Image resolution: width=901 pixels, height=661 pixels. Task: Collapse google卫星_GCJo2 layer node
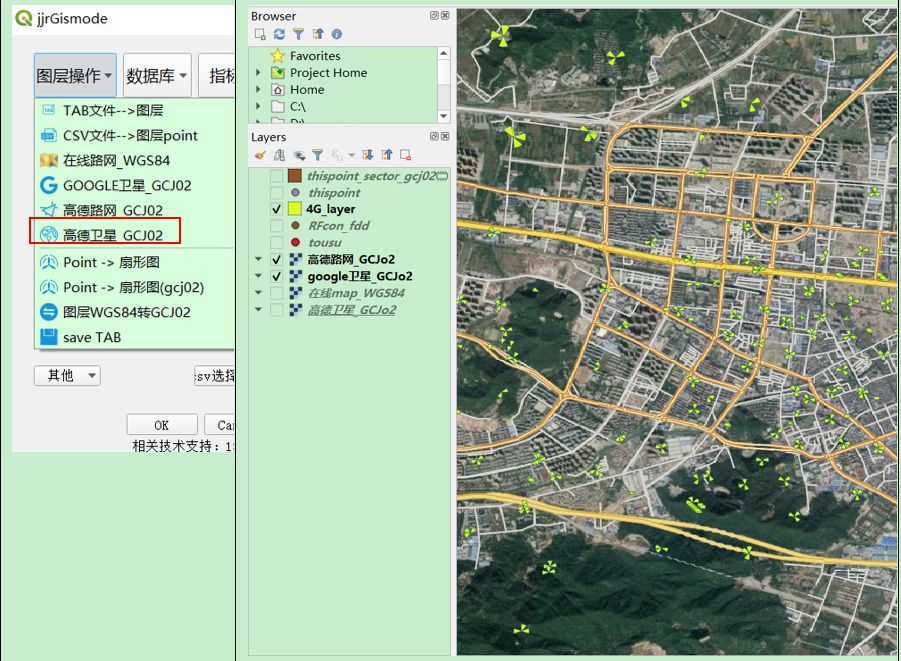click(259, 276)
